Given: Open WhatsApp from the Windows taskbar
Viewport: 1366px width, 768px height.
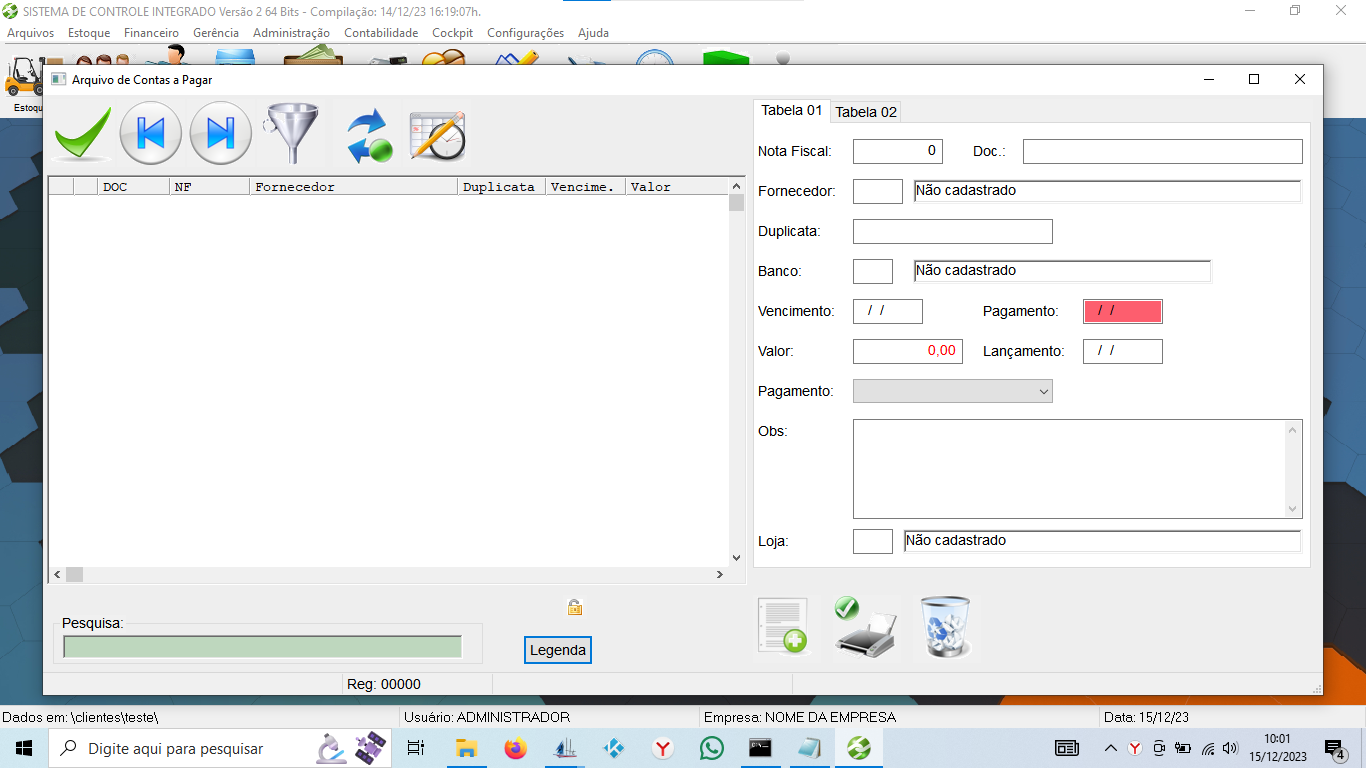Looking at the screenshot, I should [711, 748].
